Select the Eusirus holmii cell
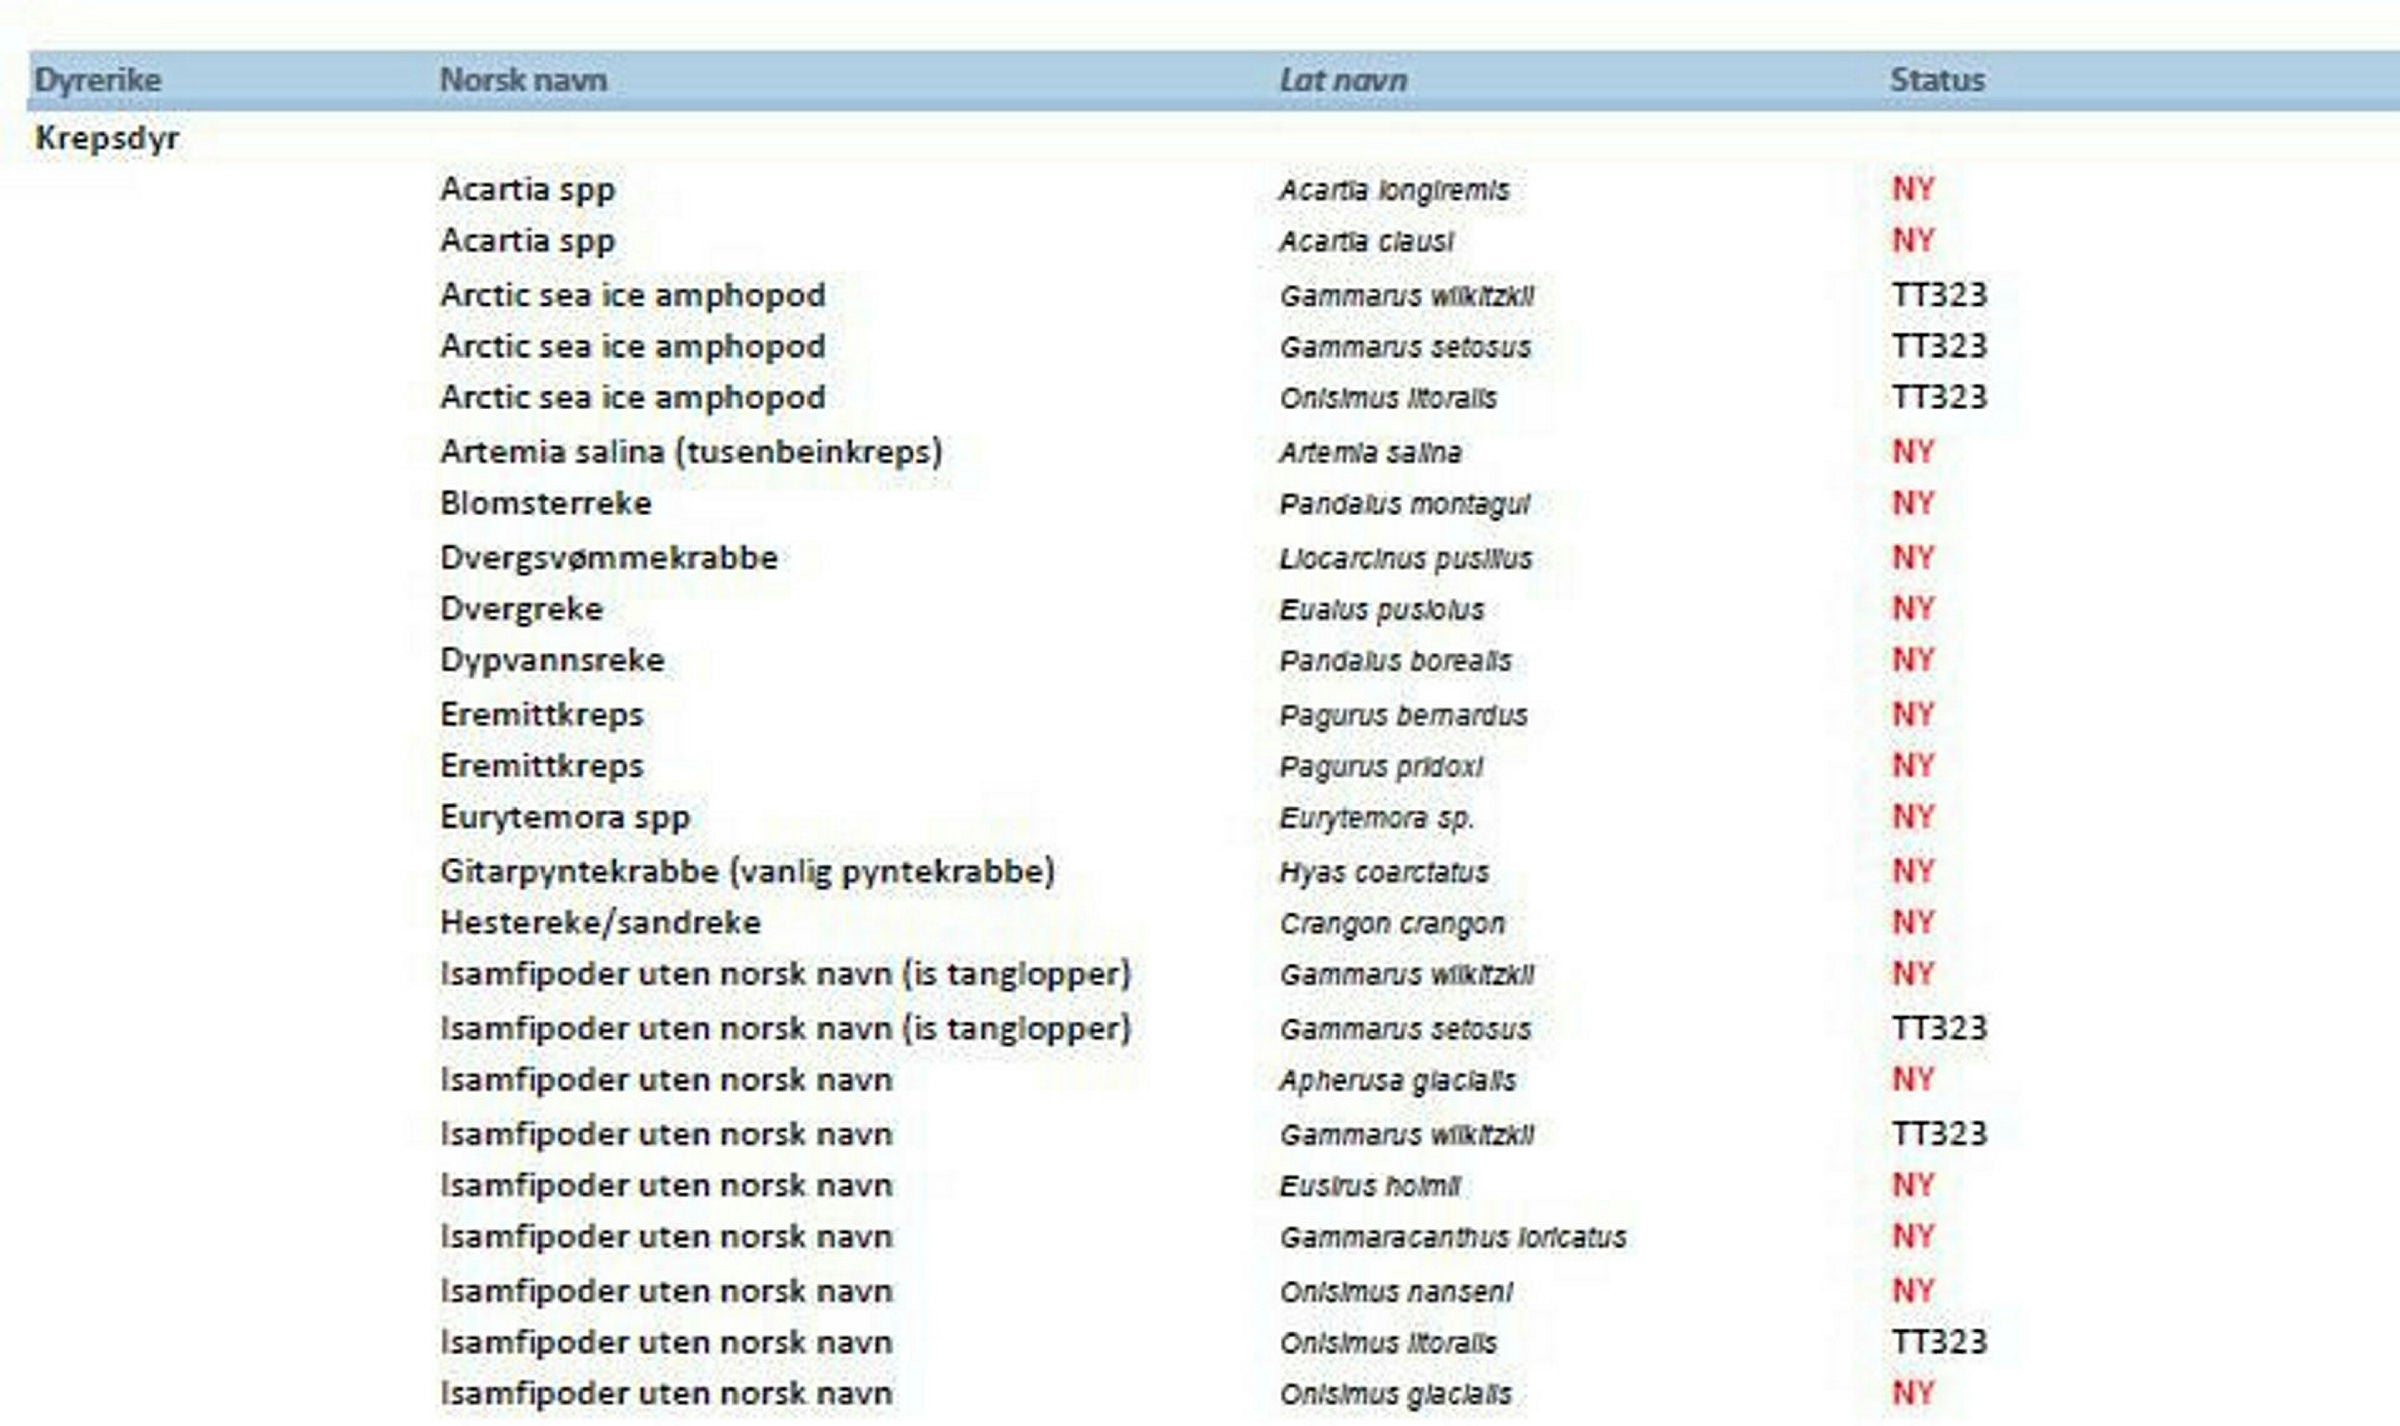The width and height of the screenshot is (2400, 1426). click(1370, 1186)
